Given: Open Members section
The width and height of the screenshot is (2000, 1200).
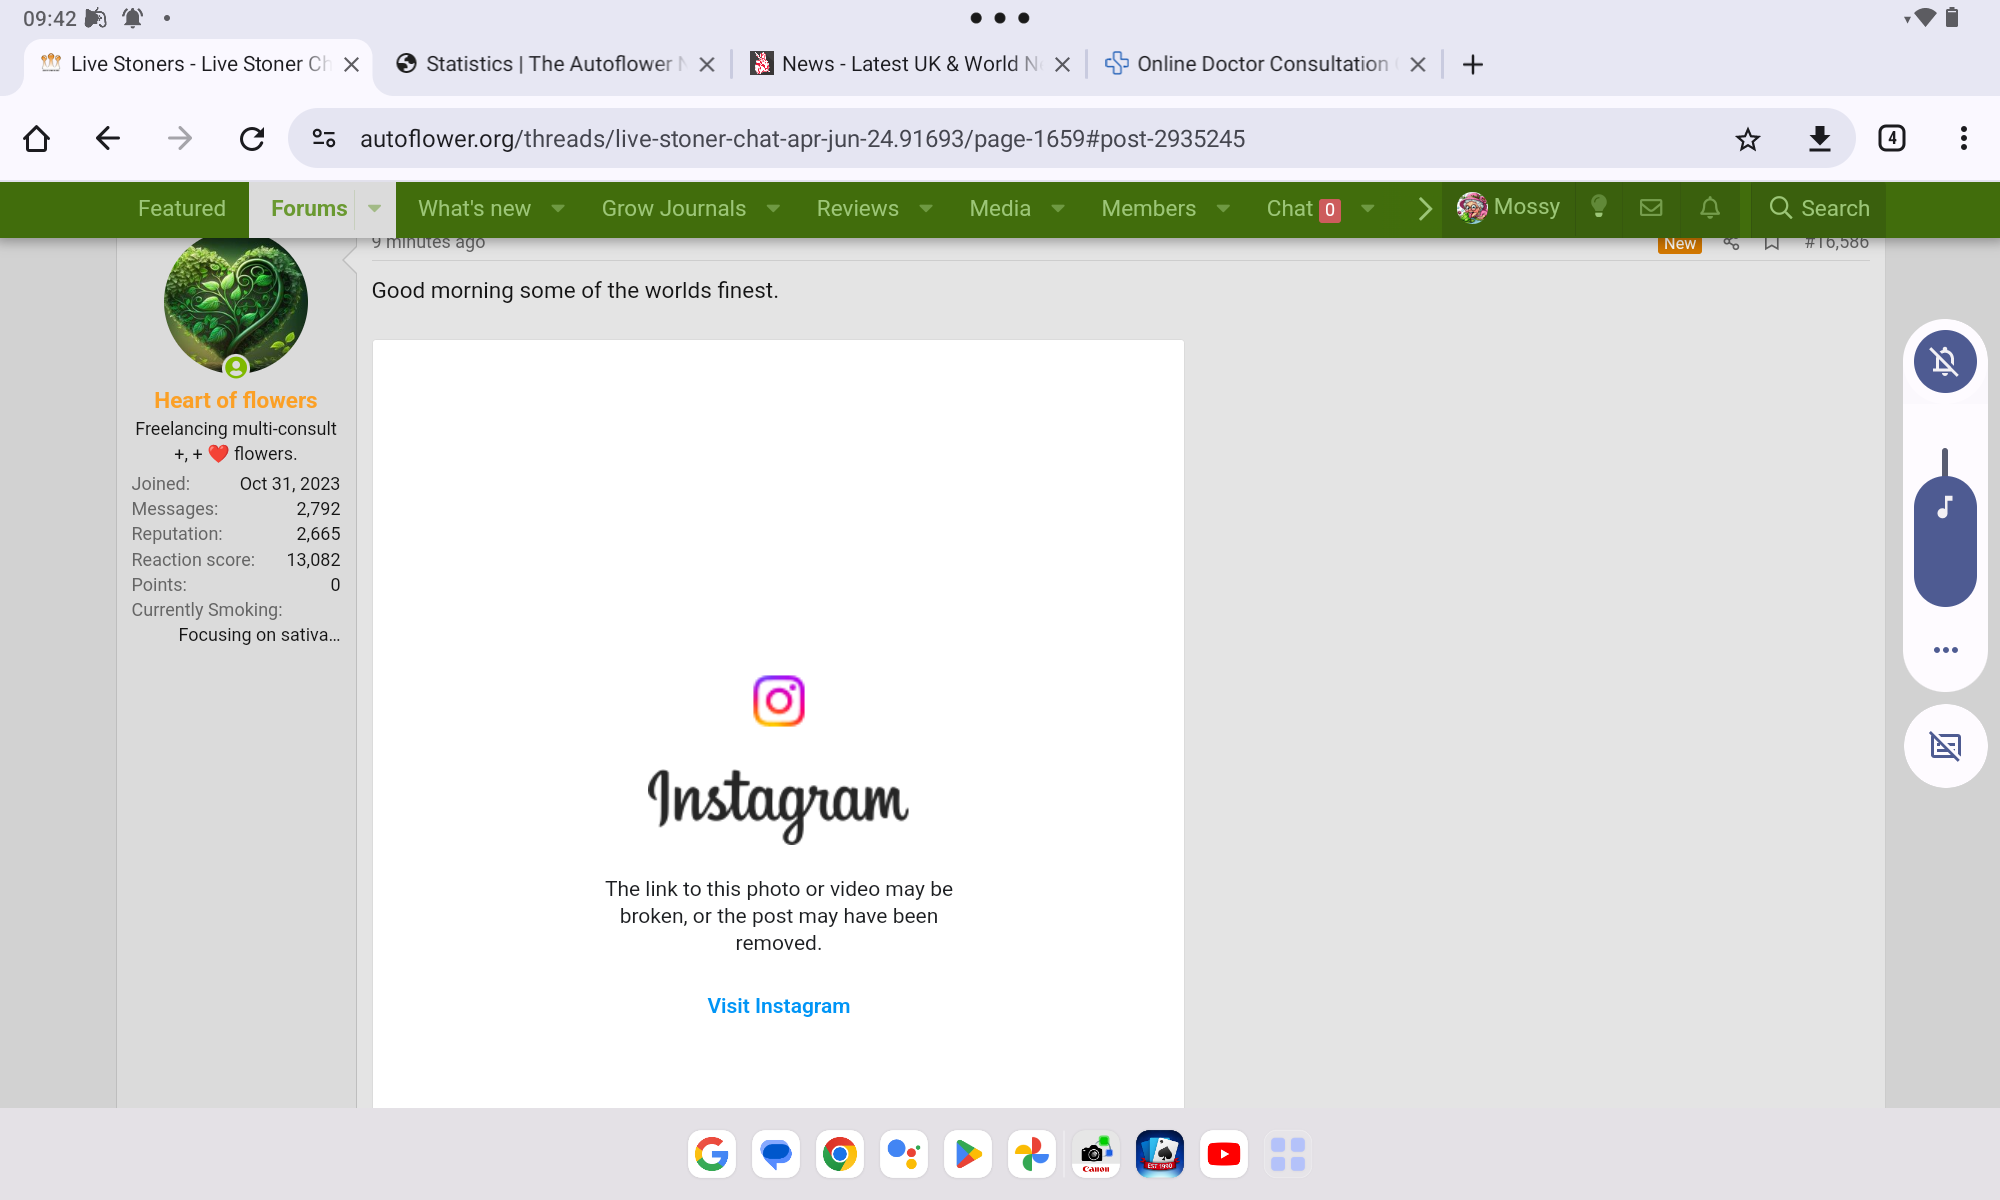Looking at the screenshot, I should pyautogui.click(x=1149, y=208).
